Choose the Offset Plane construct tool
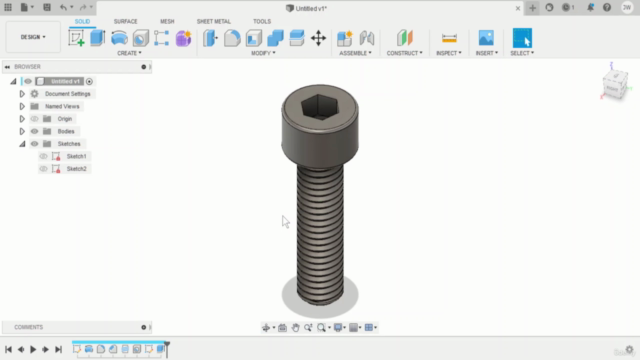640x360 pixels. [404, 38]
